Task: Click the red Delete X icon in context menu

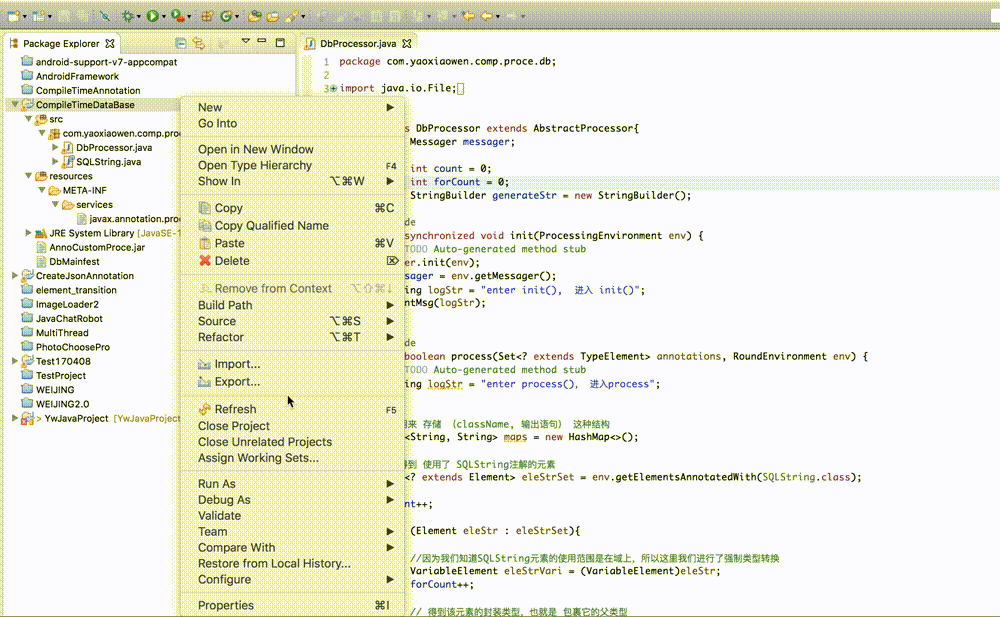Action: 205,260
